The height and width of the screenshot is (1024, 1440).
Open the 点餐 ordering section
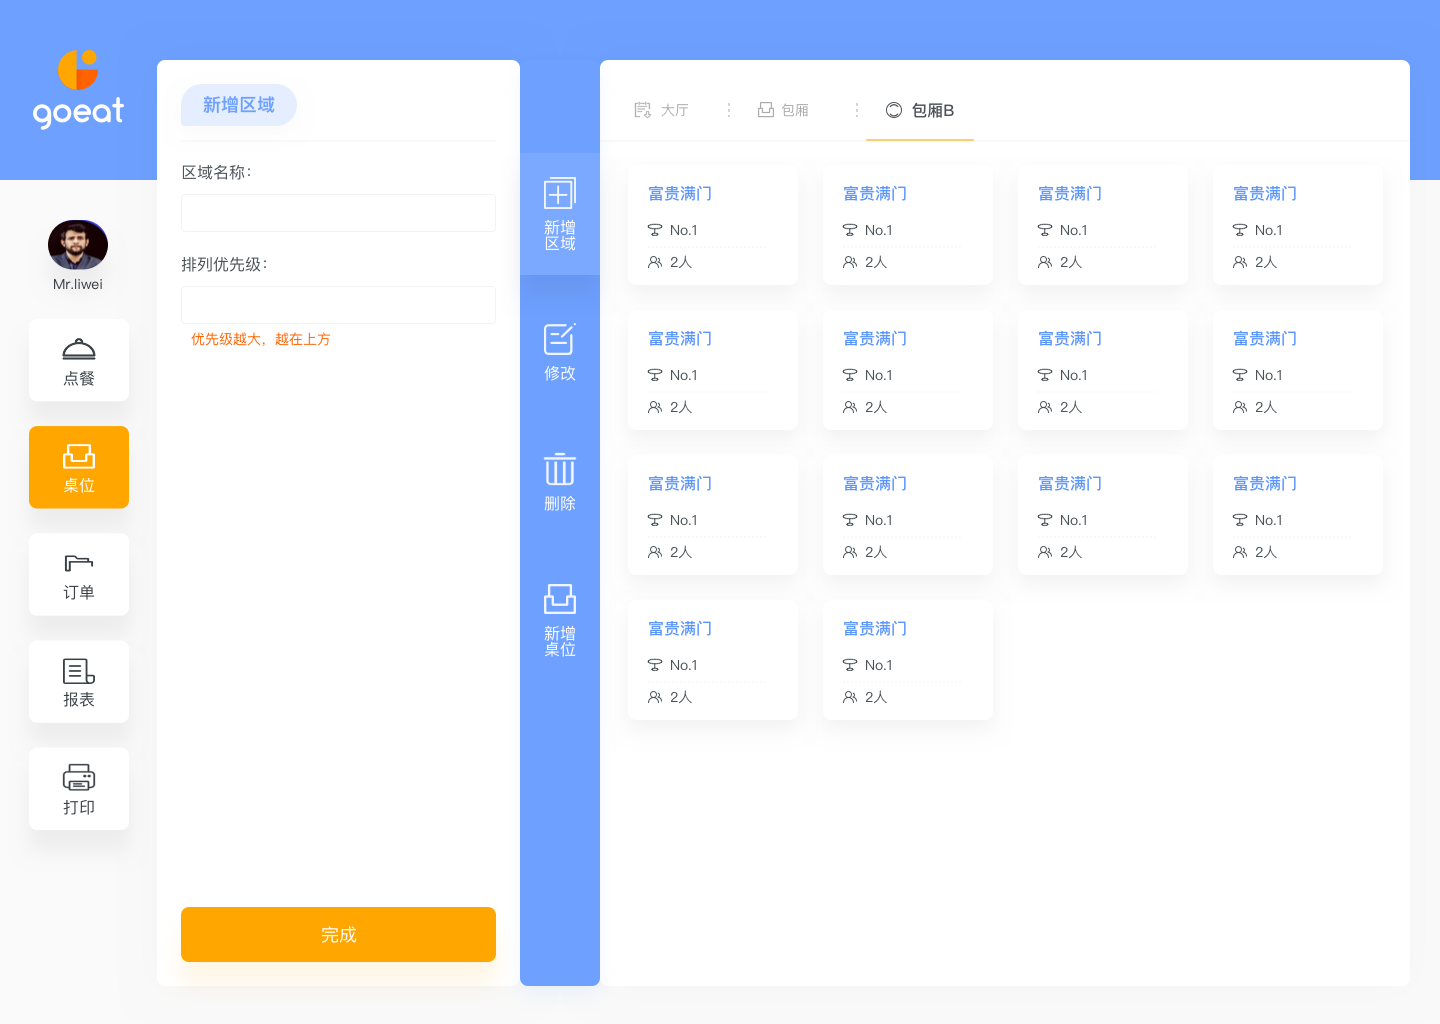(x=79, y=361)
